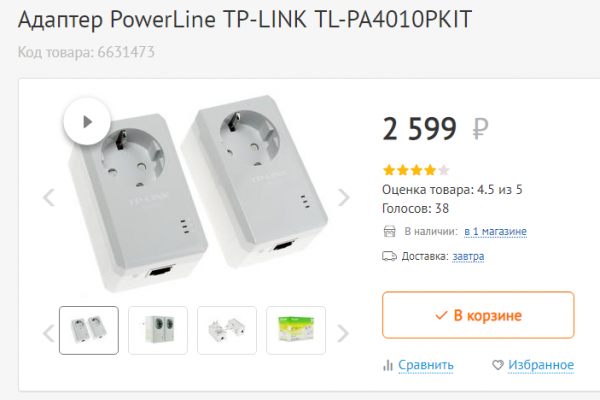
Task: Open the в 1 магазине availability link
Action: pos(495,231)
